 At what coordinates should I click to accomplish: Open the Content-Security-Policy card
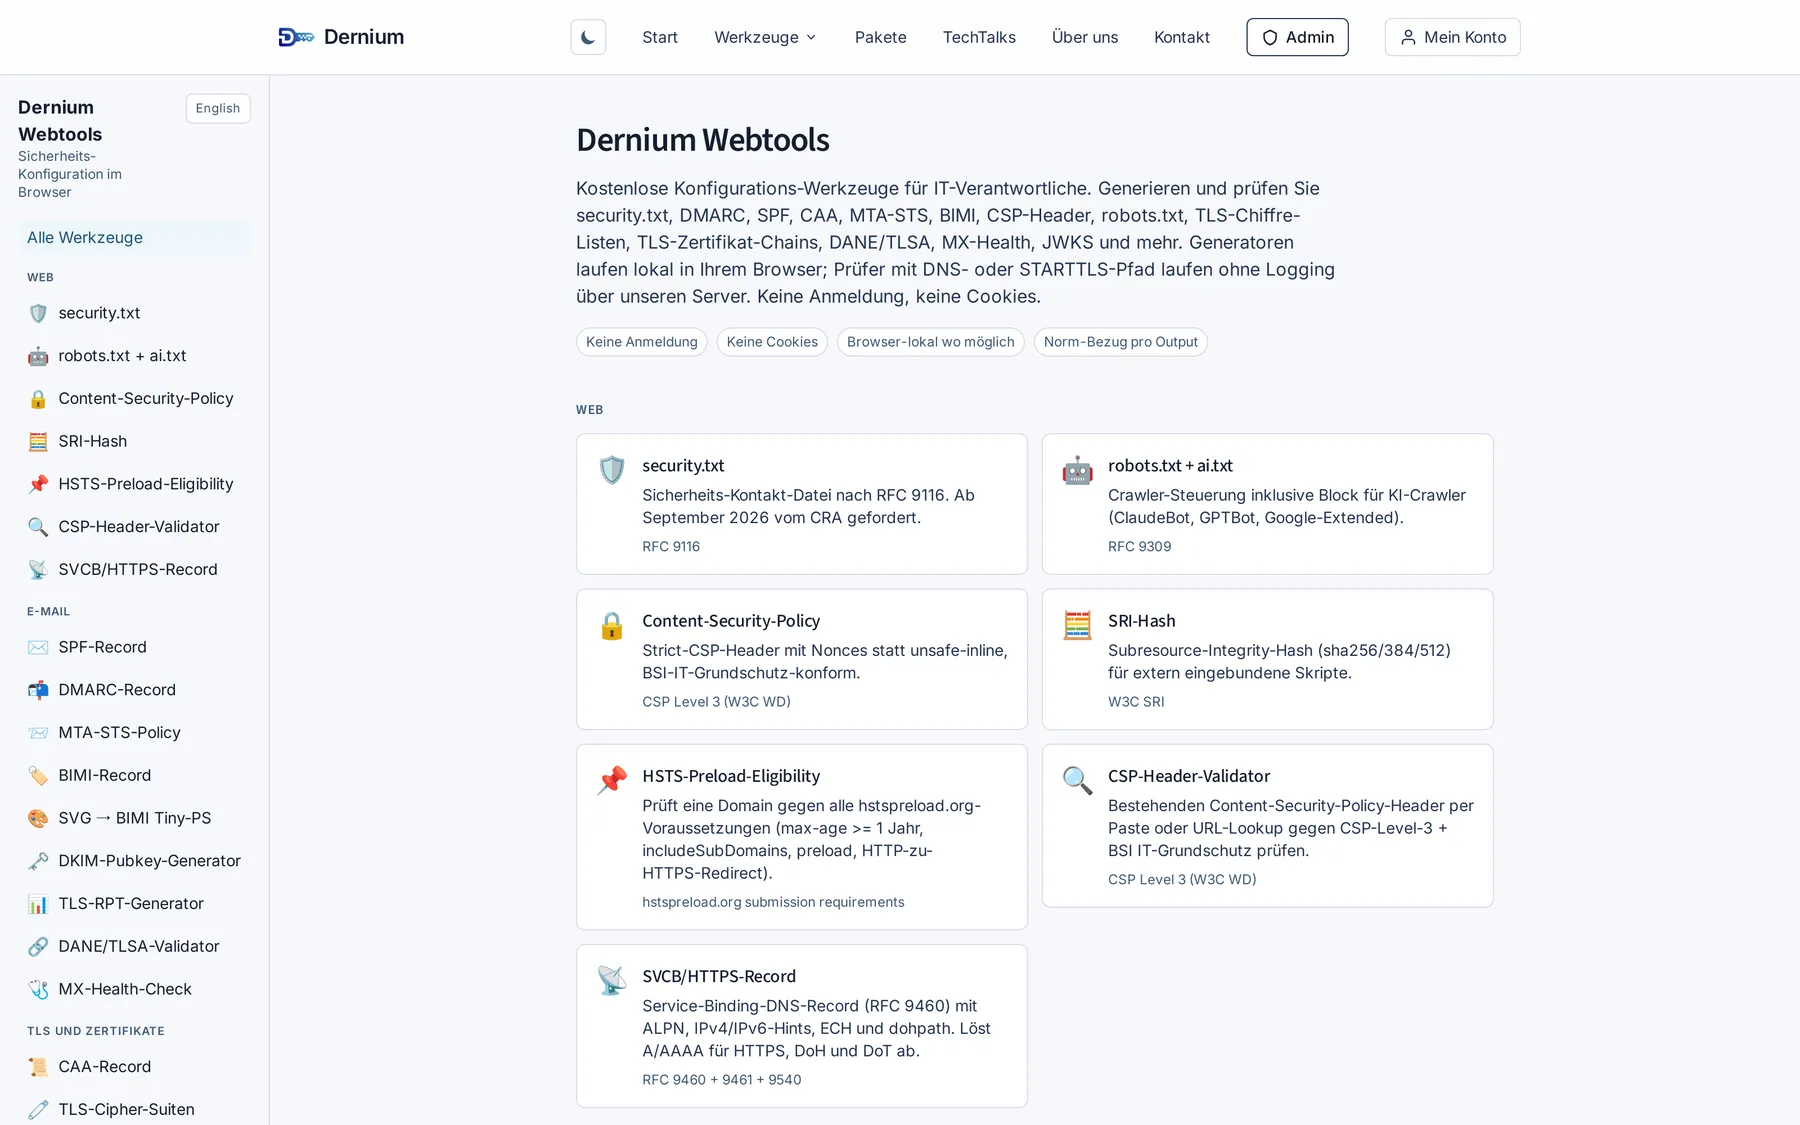pyautogui.click(x=802, y=659)
